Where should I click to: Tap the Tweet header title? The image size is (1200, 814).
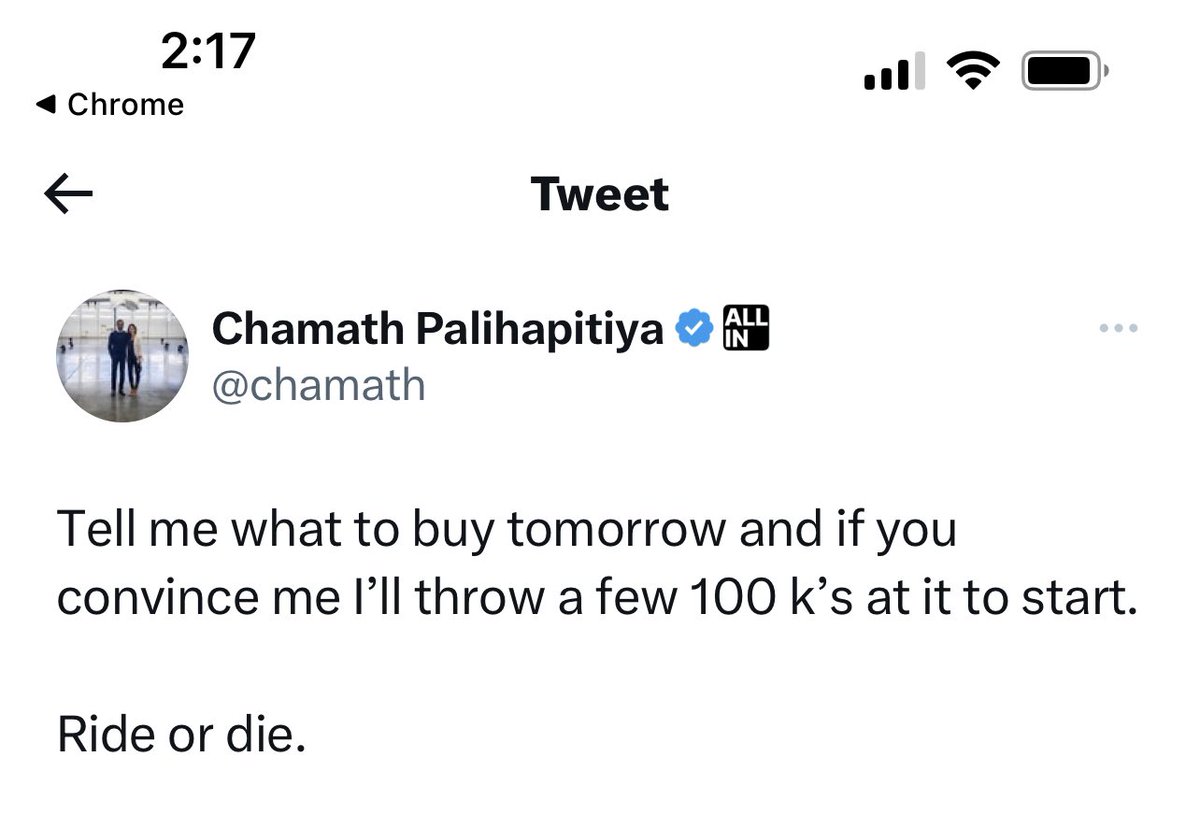(600, 194)
